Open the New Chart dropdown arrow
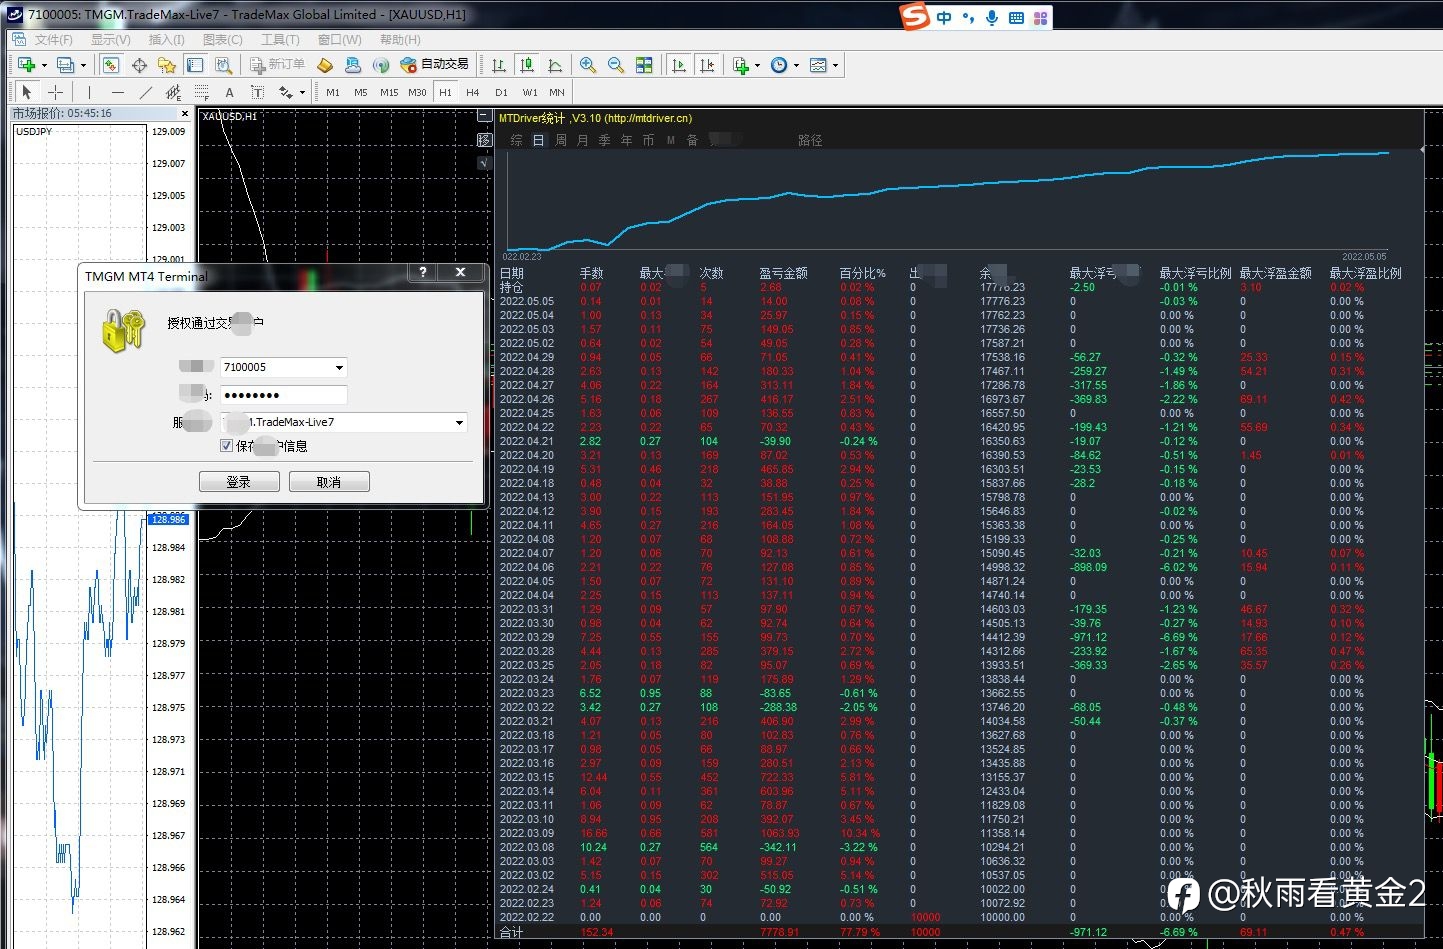 pos(44,66)
